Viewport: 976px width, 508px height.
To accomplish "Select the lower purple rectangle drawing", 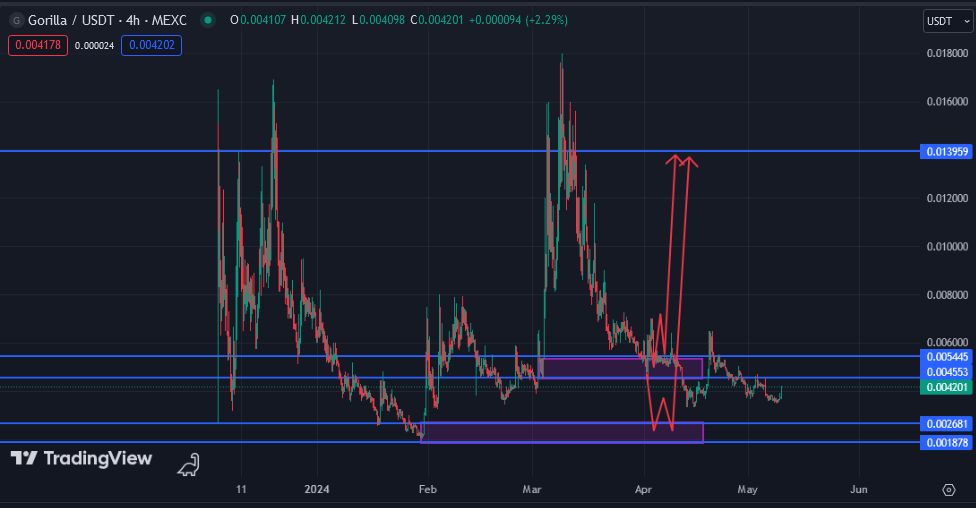I will pos(562,433).
